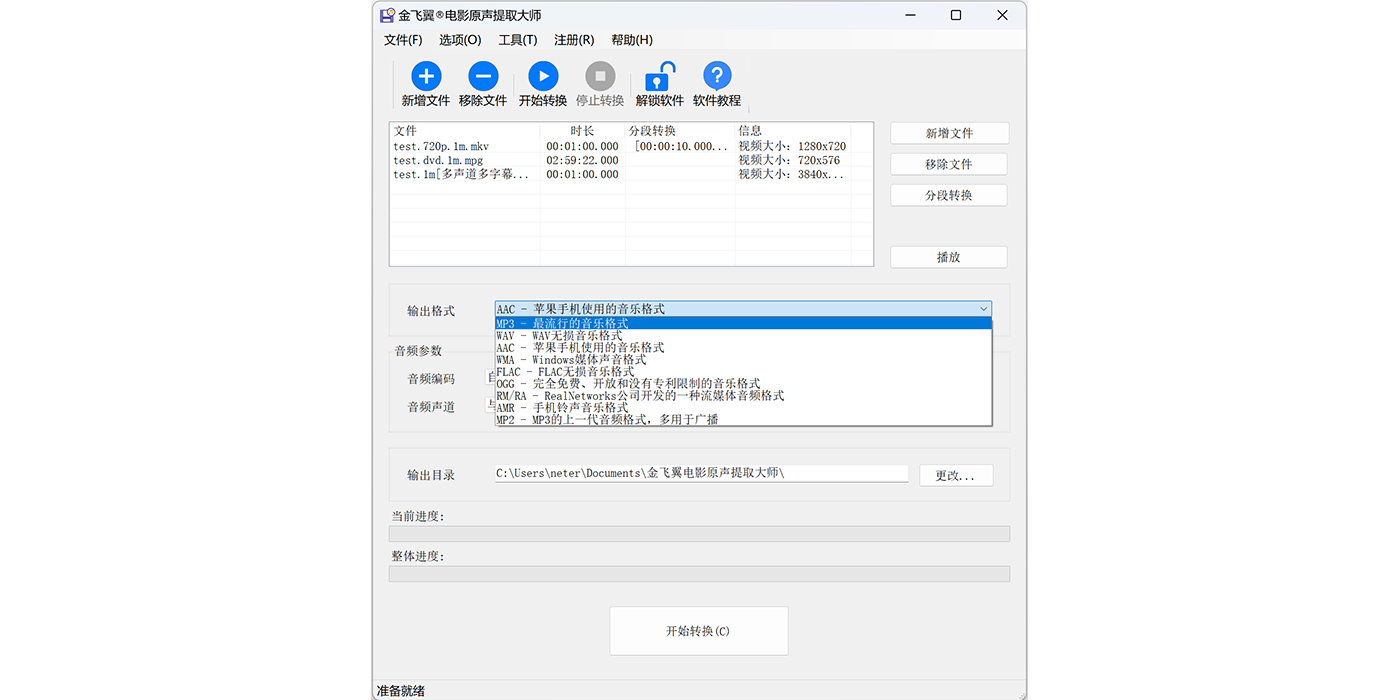Click the 移除文件 side button

click(x=949, y=164)
